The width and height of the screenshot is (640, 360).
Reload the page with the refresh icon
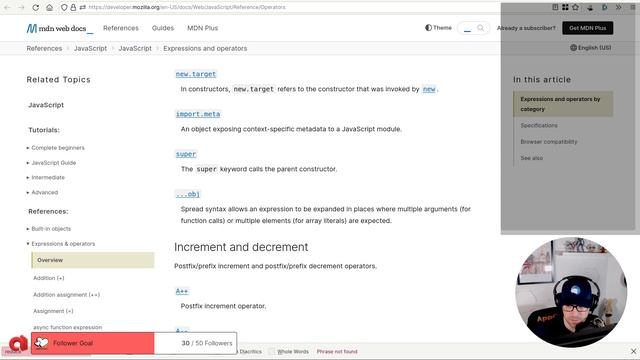(x=36, y=7)
